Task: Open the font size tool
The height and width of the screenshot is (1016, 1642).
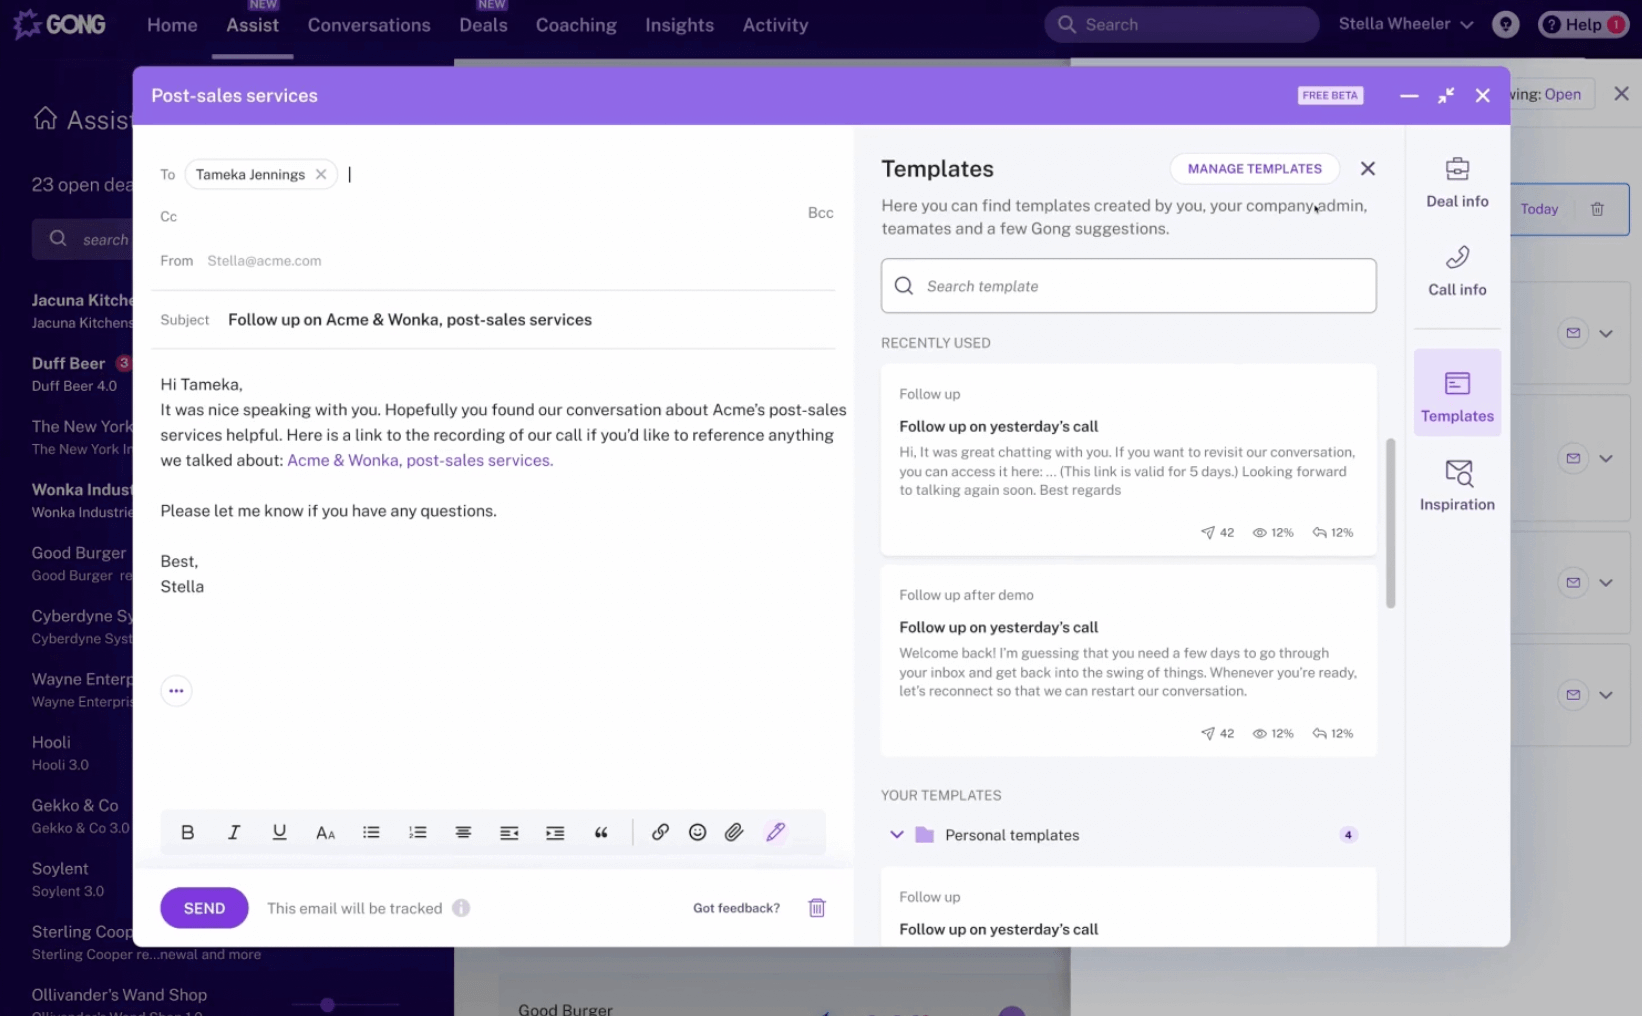Action: (x=325, y=832)
